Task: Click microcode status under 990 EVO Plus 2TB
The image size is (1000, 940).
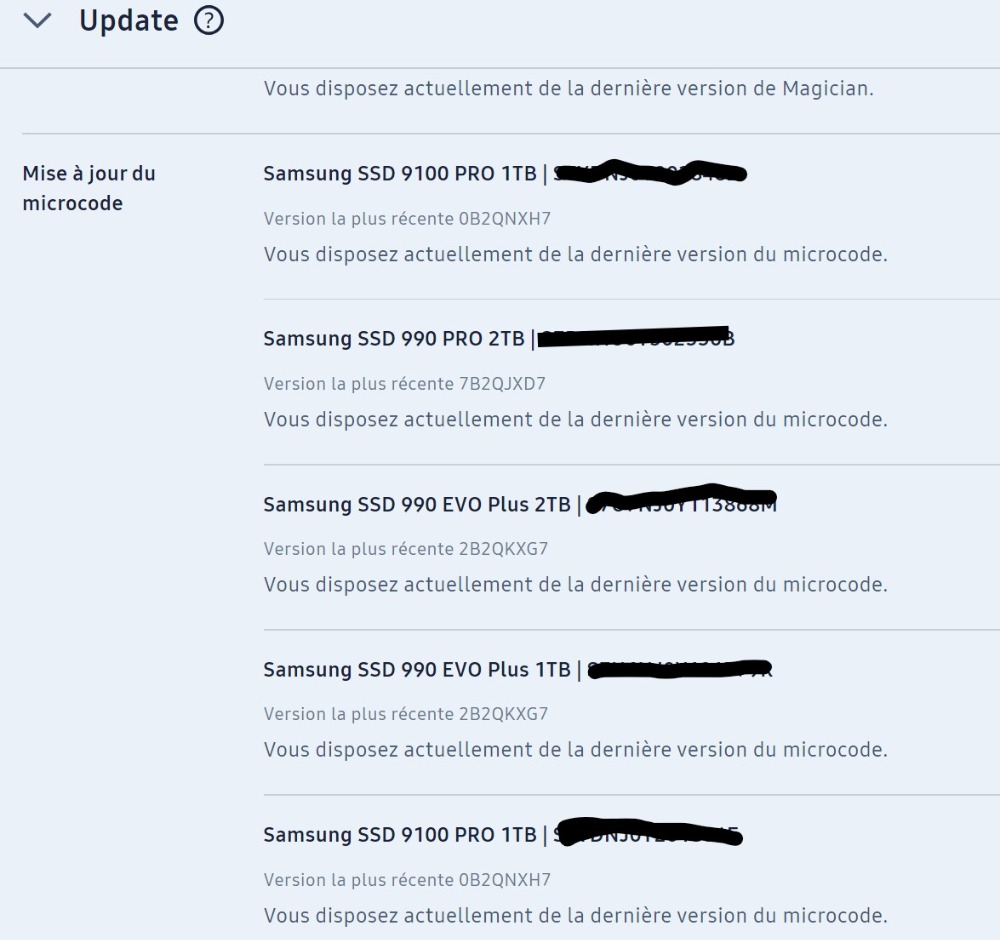Action: click(575, 585)
